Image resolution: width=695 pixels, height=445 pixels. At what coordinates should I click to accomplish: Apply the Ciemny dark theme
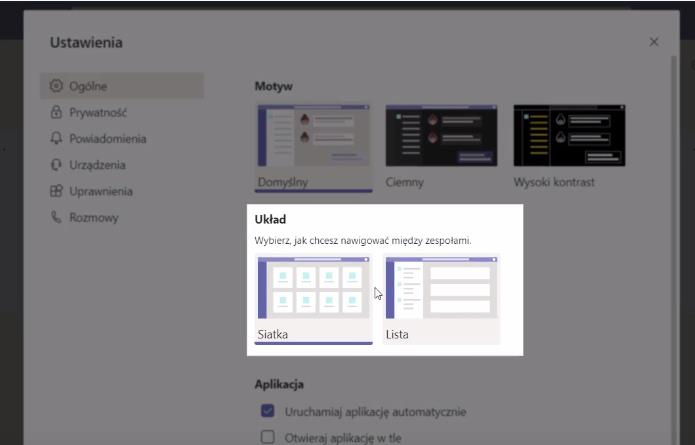(441, 136)
